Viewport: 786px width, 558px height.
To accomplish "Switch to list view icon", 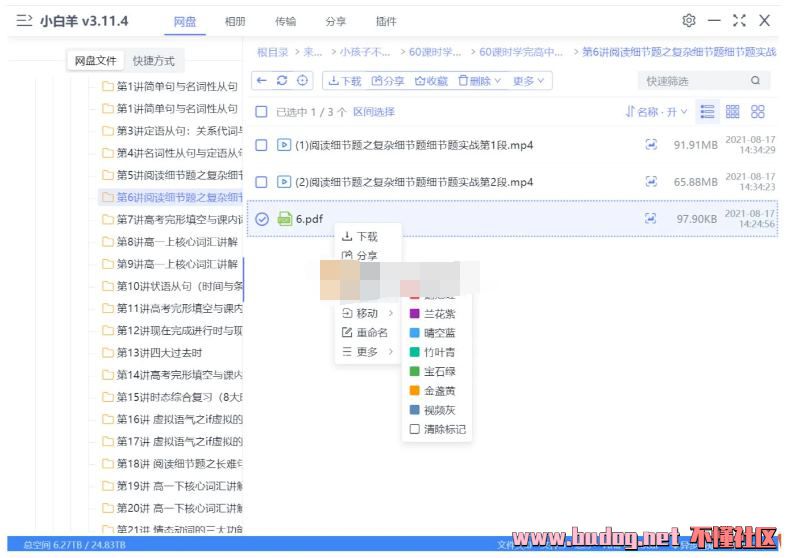I will tap(708, 112).
